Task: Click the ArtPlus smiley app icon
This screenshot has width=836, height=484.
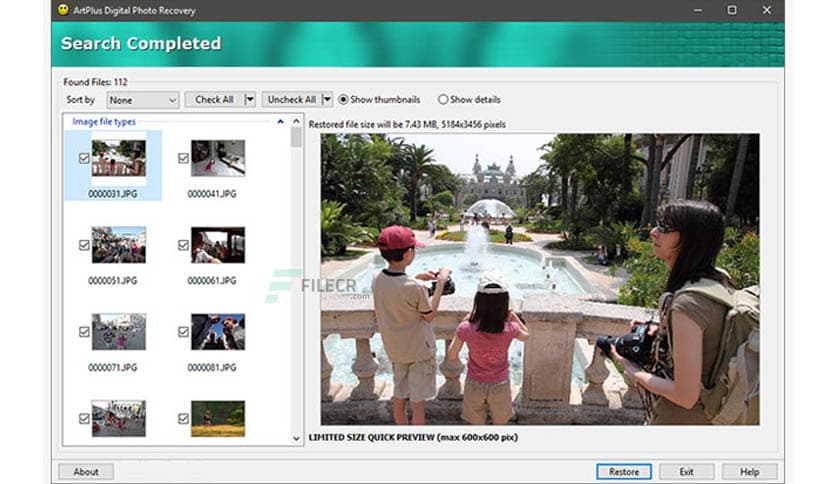Action: pos(62,10)
